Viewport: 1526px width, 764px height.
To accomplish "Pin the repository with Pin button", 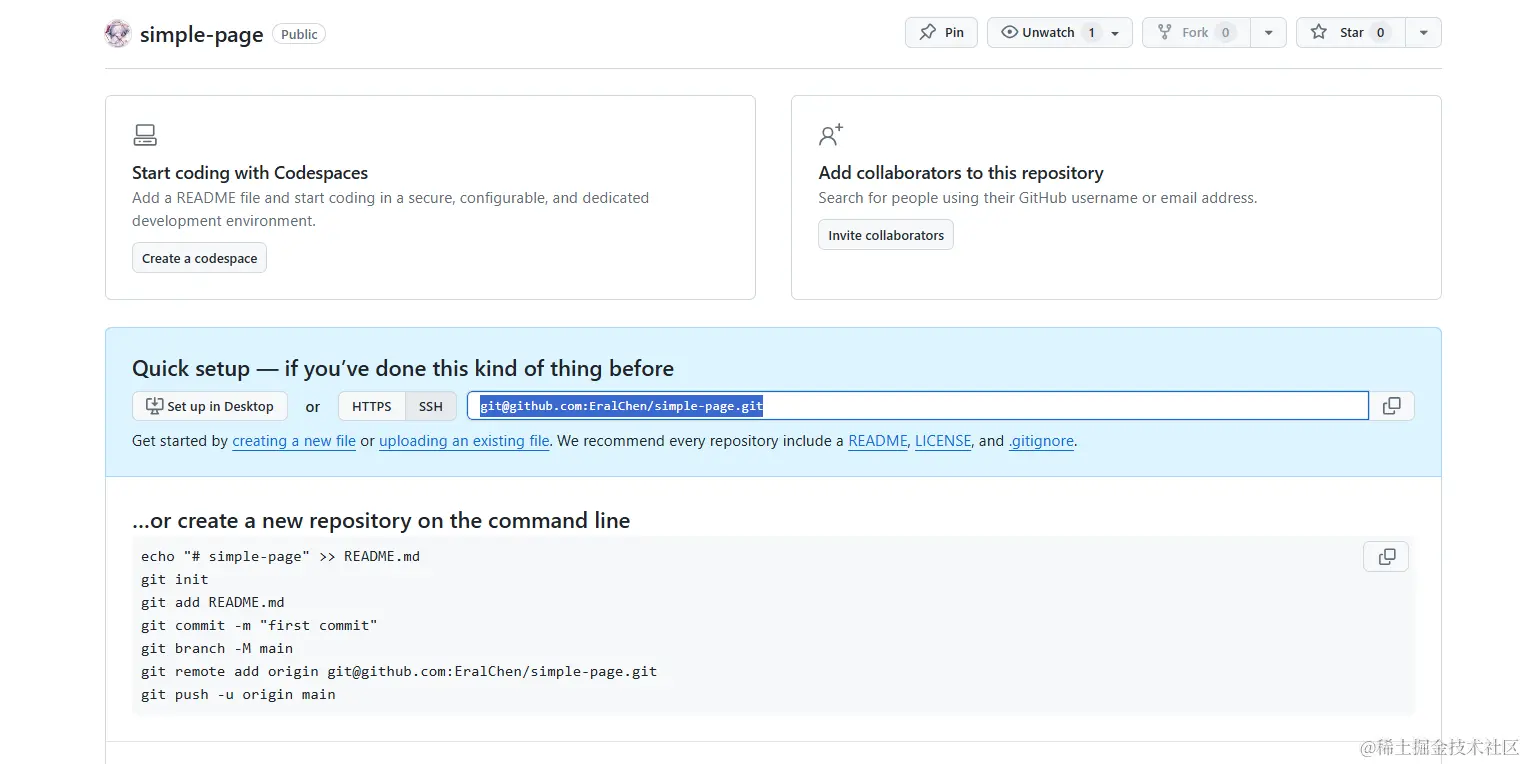I will click(x=941, y=32).
